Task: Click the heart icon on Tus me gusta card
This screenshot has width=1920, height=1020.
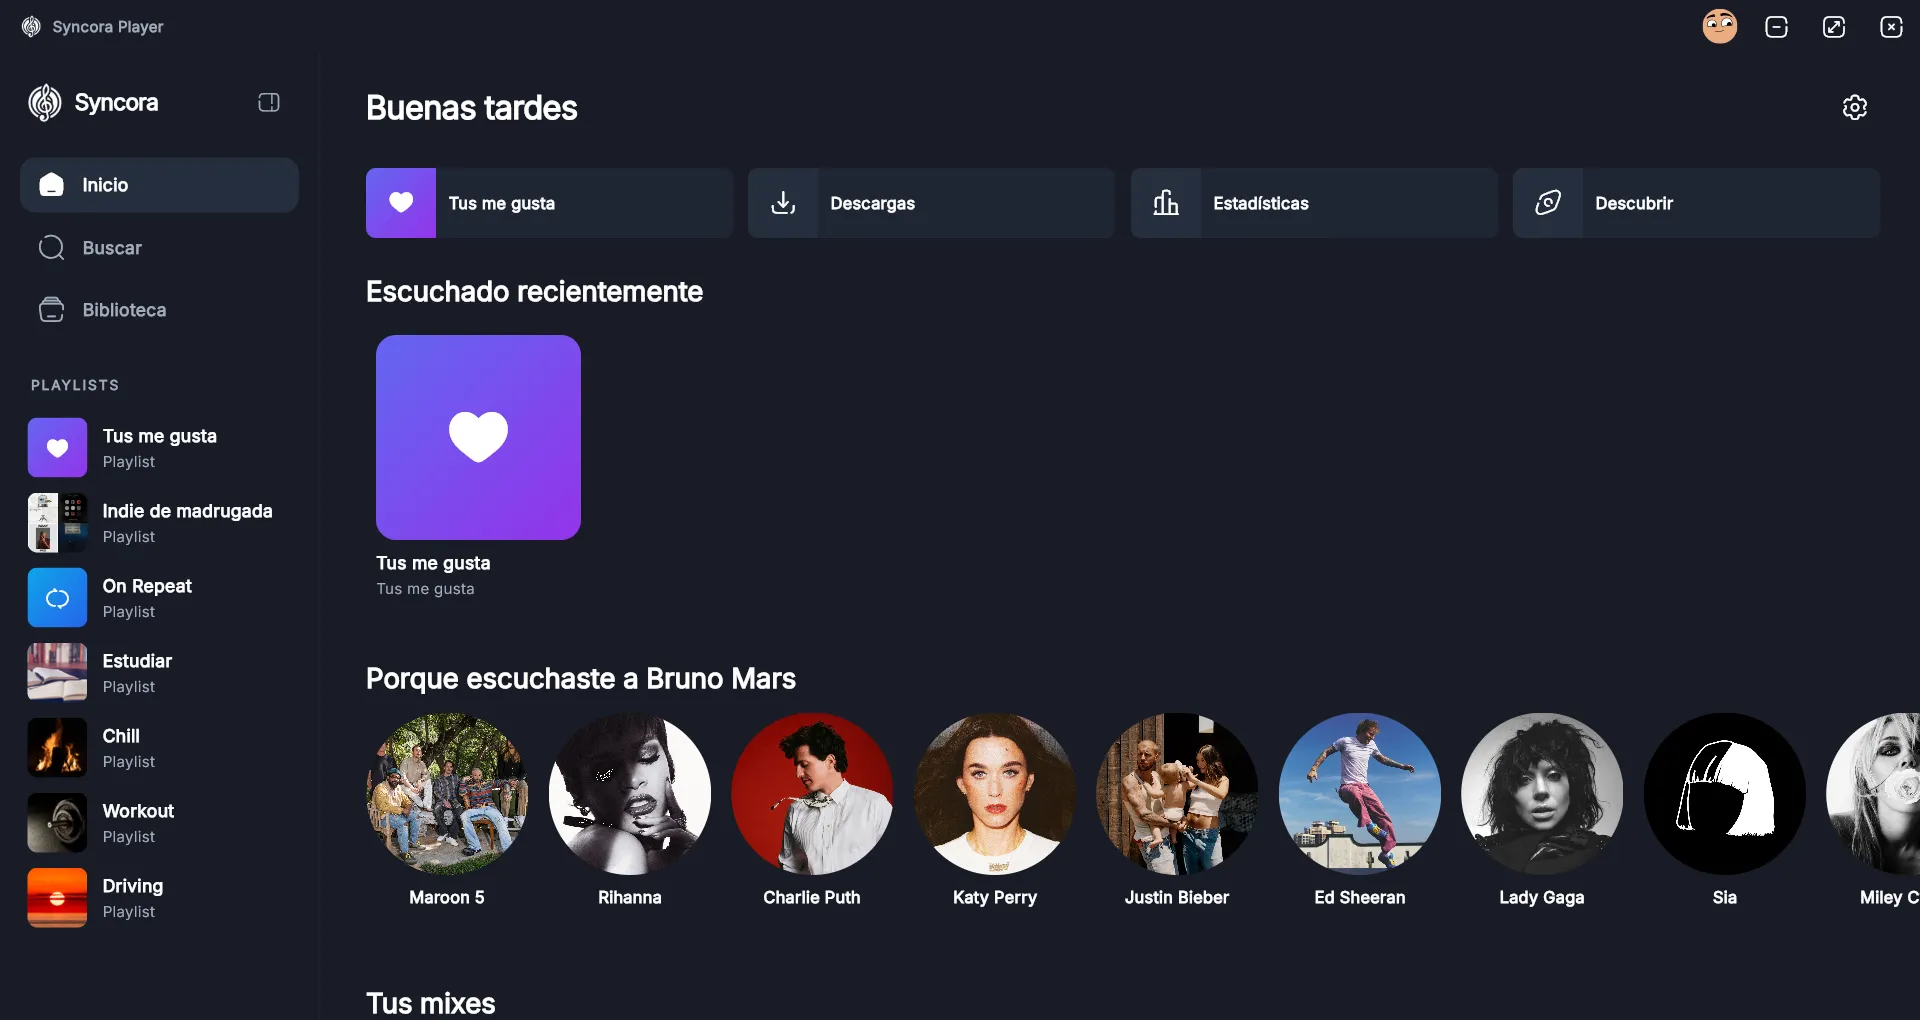Action: (x=401, y=203)
